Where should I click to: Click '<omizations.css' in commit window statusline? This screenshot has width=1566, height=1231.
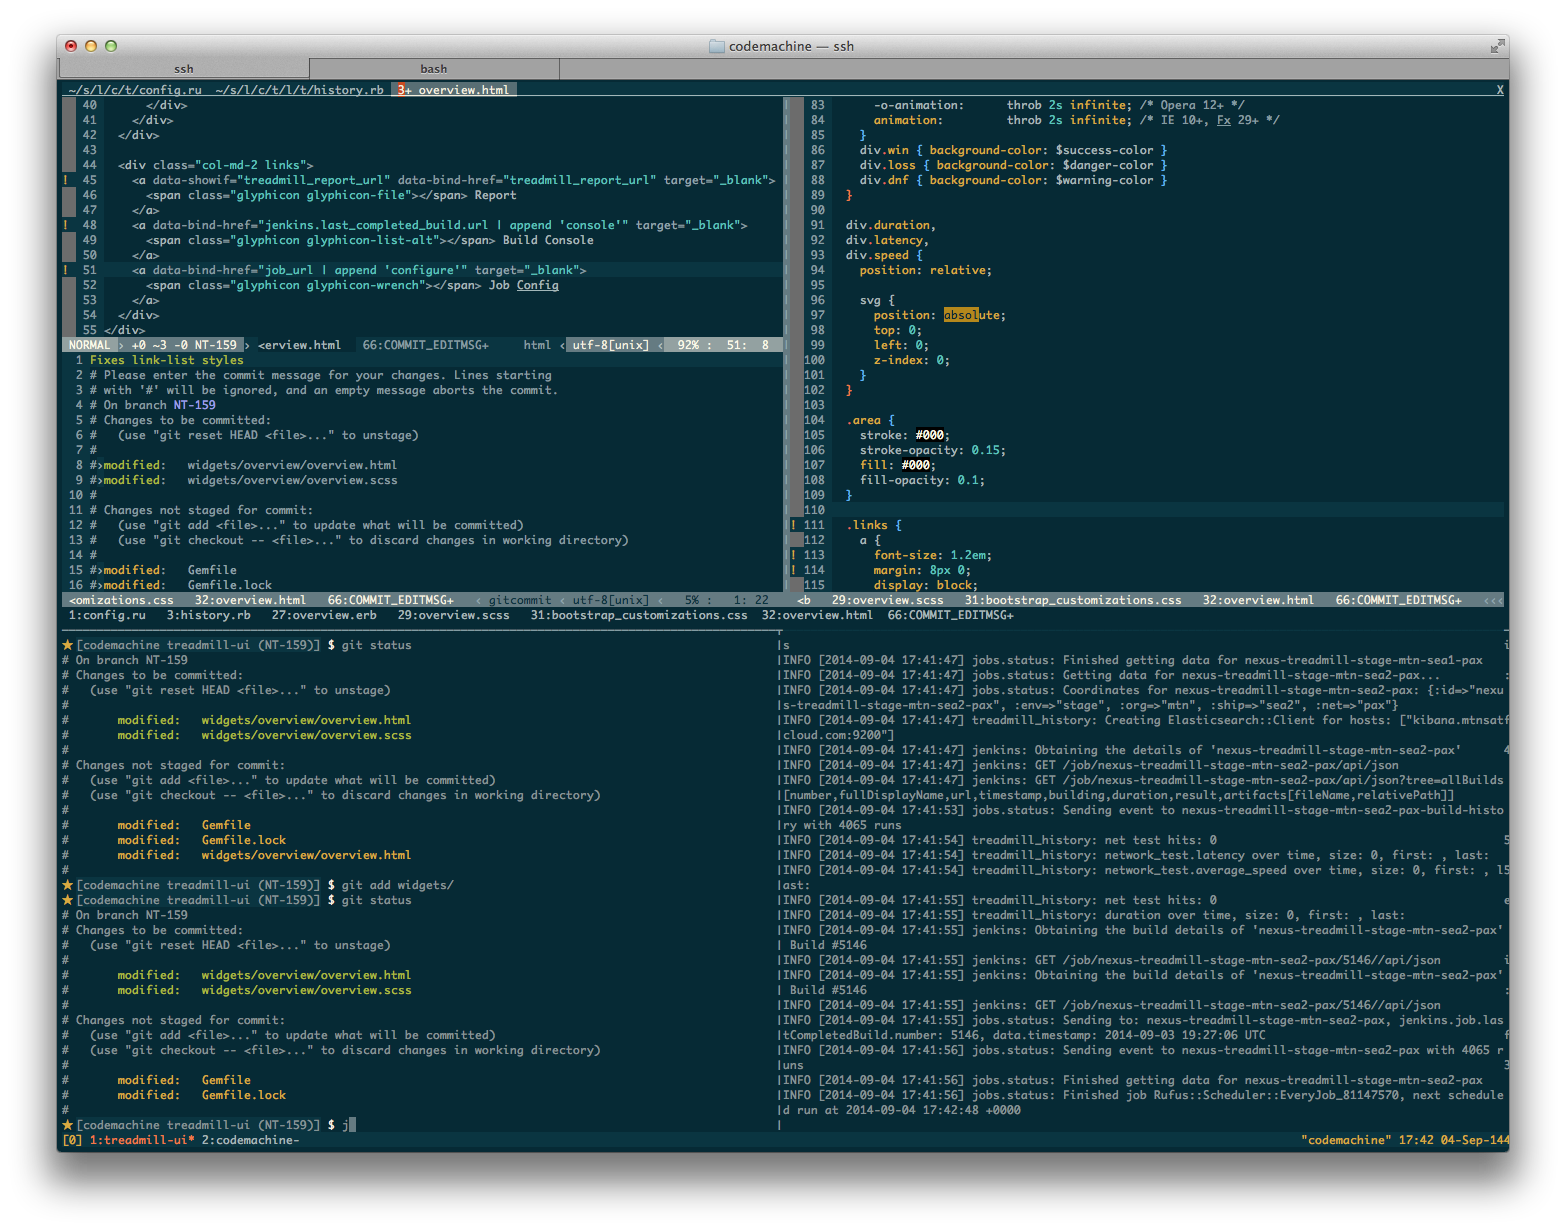(x=120, y=600)
